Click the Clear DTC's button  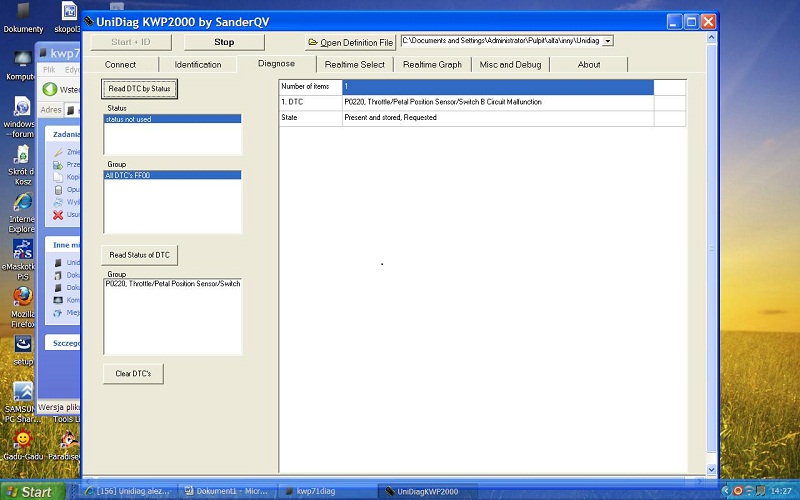(133, 373)
